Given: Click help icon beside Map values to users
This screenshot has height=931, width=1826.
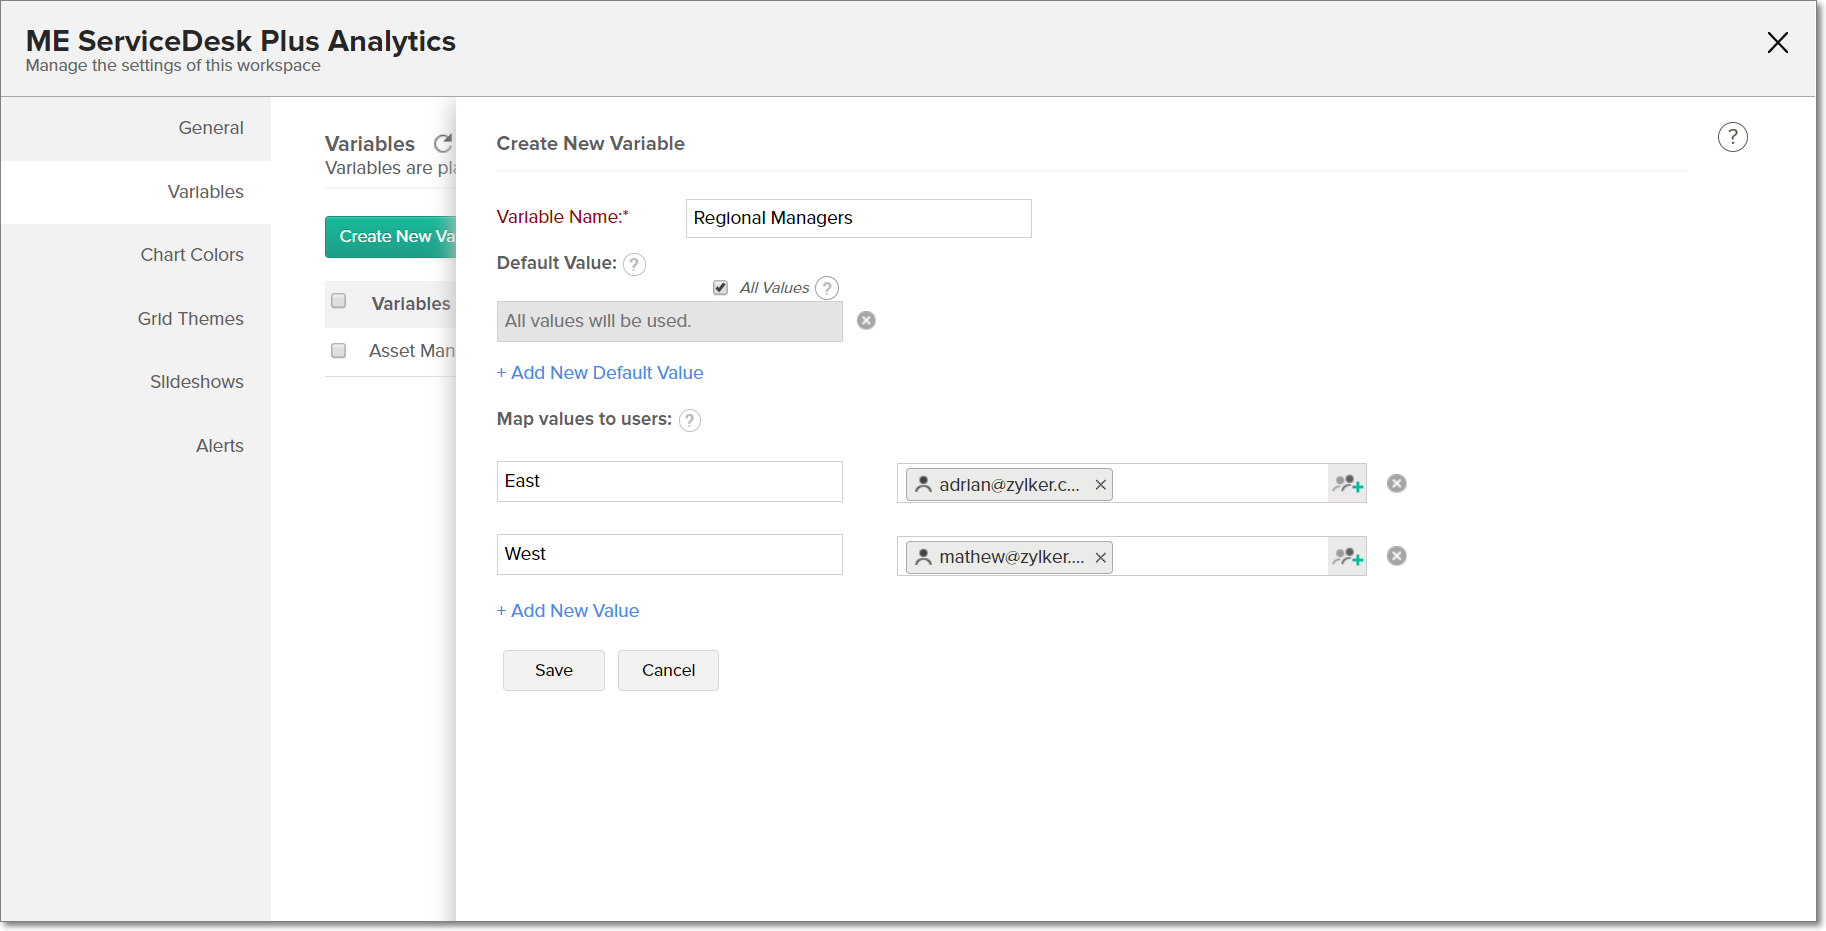Looking at the screenshot, I should (x=690, y=420).
